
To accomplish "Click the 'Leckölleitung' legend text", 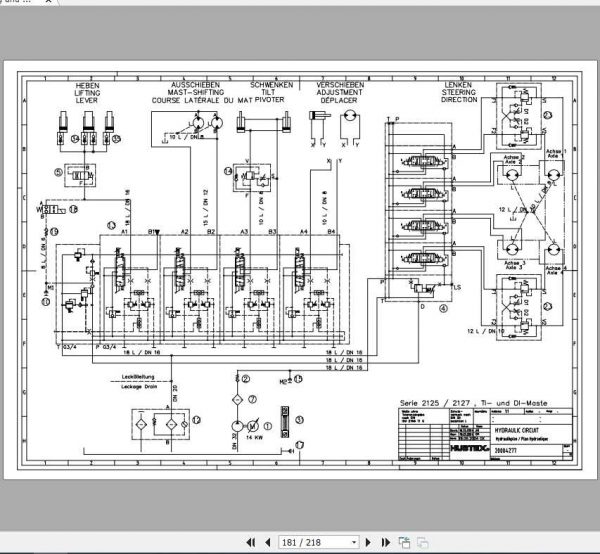I will coord(138,377).
